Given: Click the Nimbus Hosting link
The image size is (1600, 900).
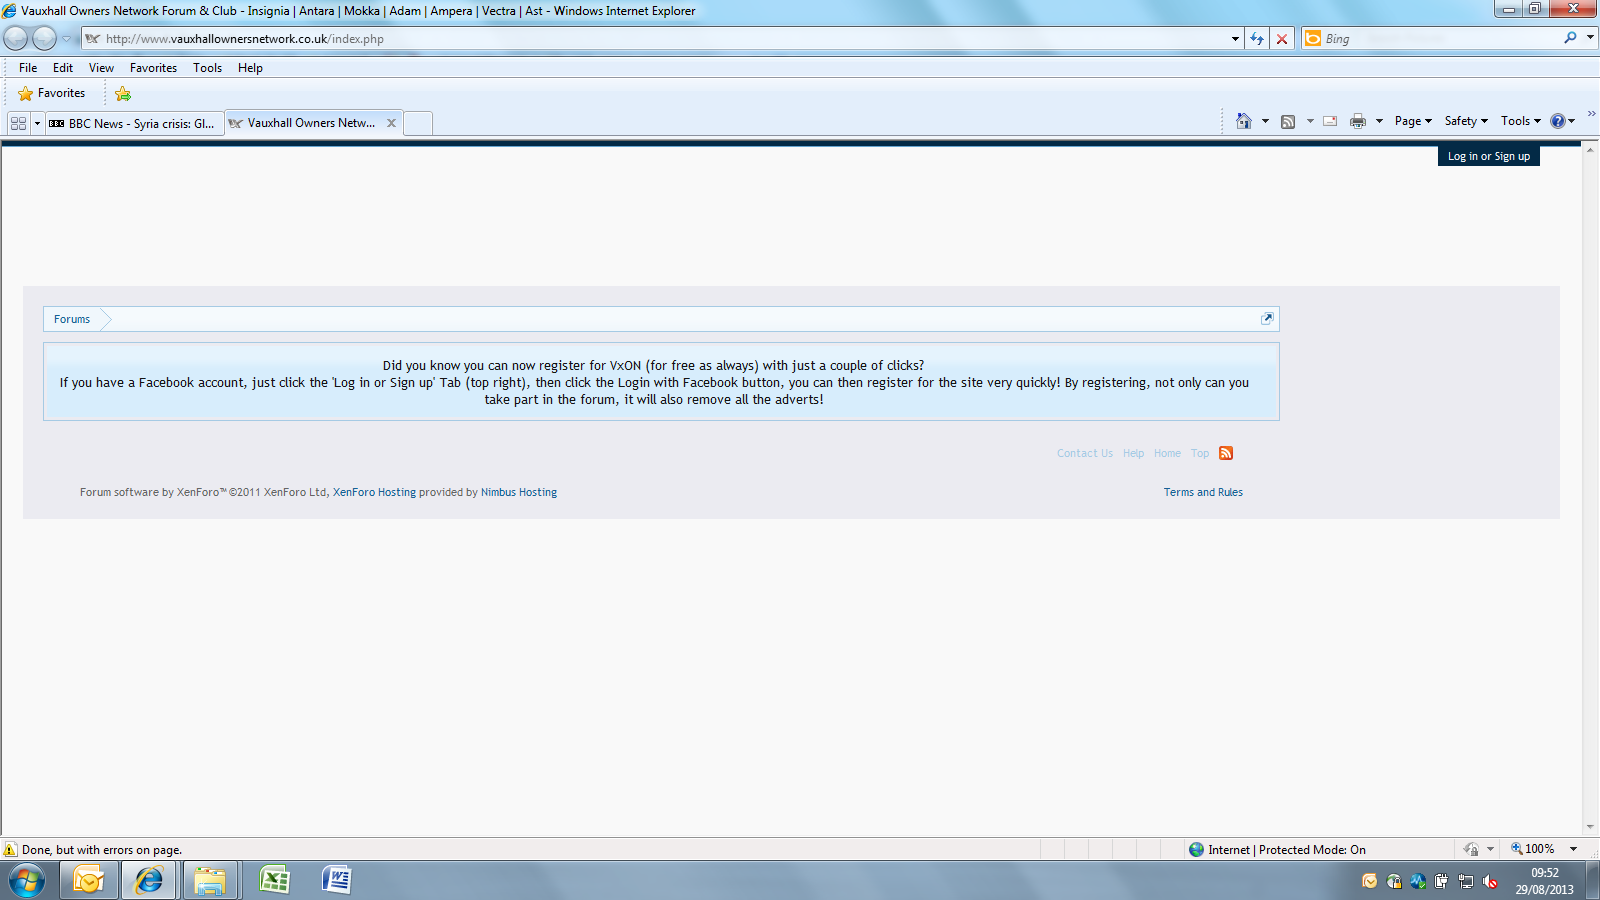Looking at the screenshot, I should [518, 492].
